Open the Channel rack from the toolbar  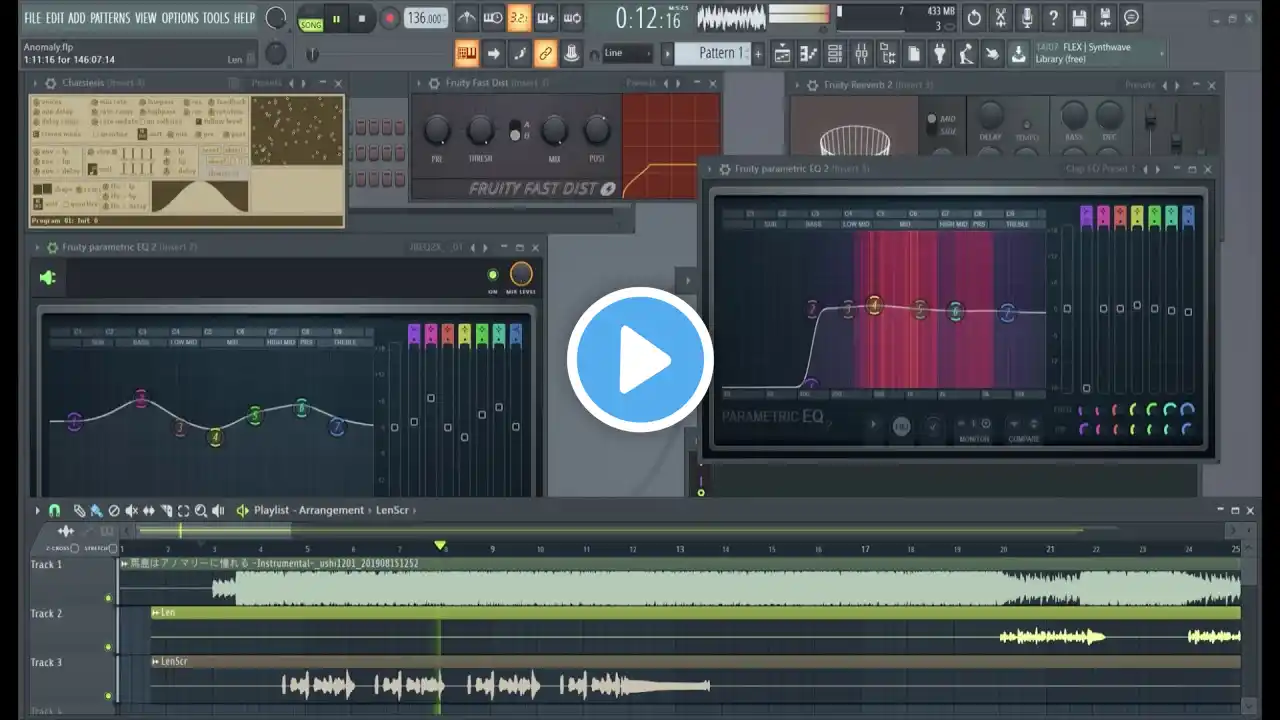coord(834,53)
